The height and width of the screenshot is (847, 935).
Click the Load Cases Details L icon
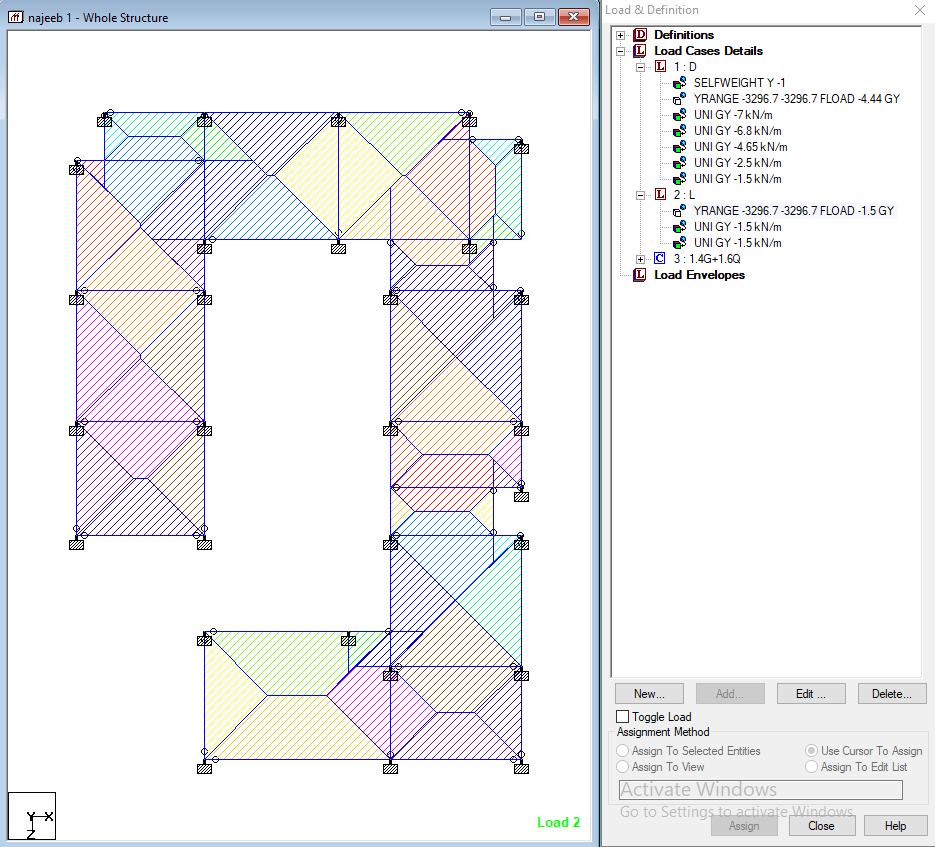[640, 51]
